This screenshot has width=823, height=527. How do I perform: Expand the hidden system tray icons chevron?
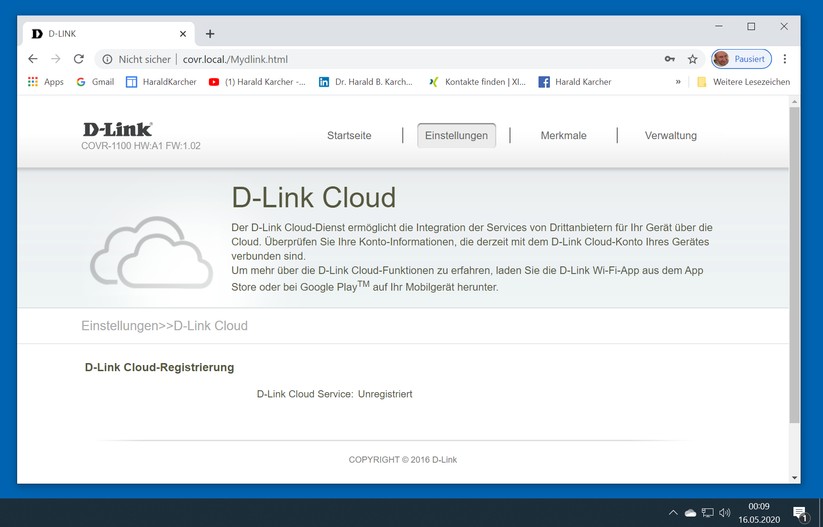[673, 513]
